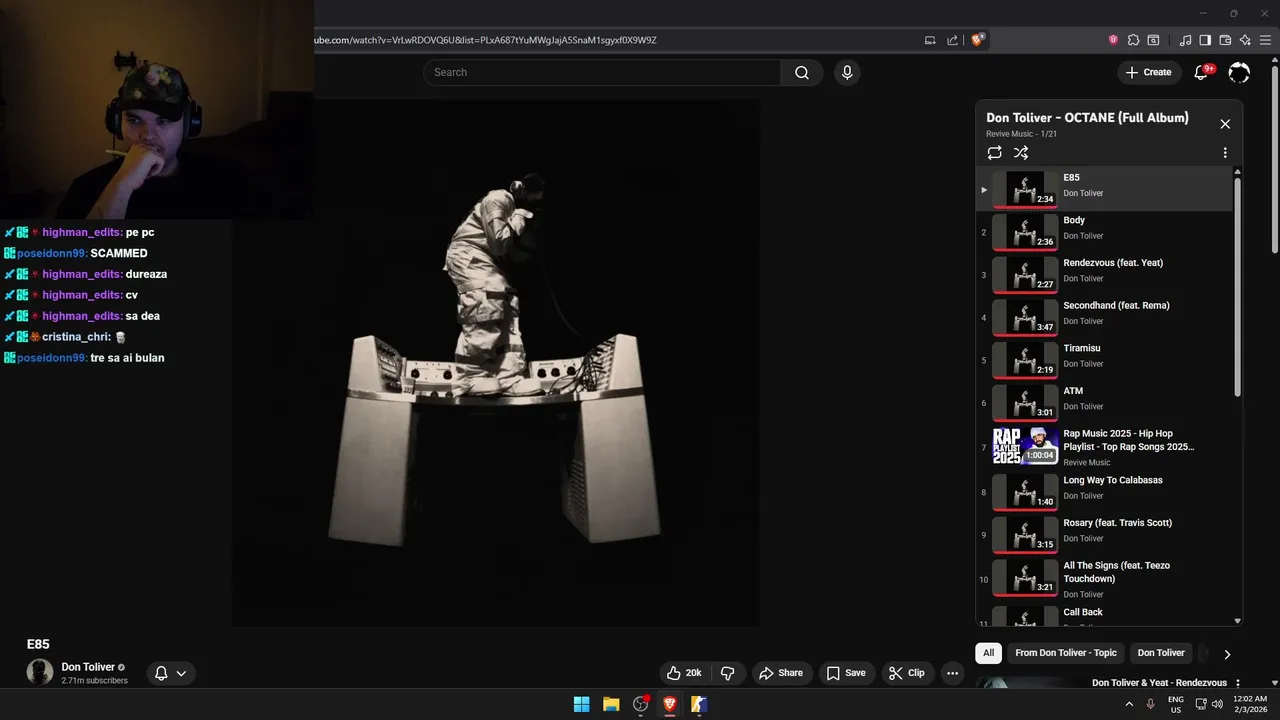The height and width of the screenshot is (720, 1280).
Task: Open the YouTube account avatar menu
Action: 1239,72
